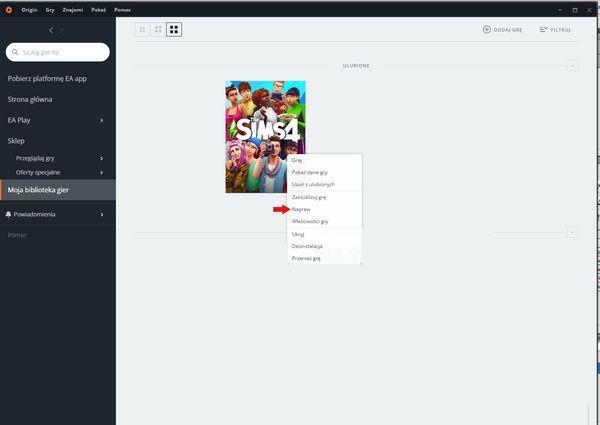Expand the Powiadomienia chevron

(102, 215)
